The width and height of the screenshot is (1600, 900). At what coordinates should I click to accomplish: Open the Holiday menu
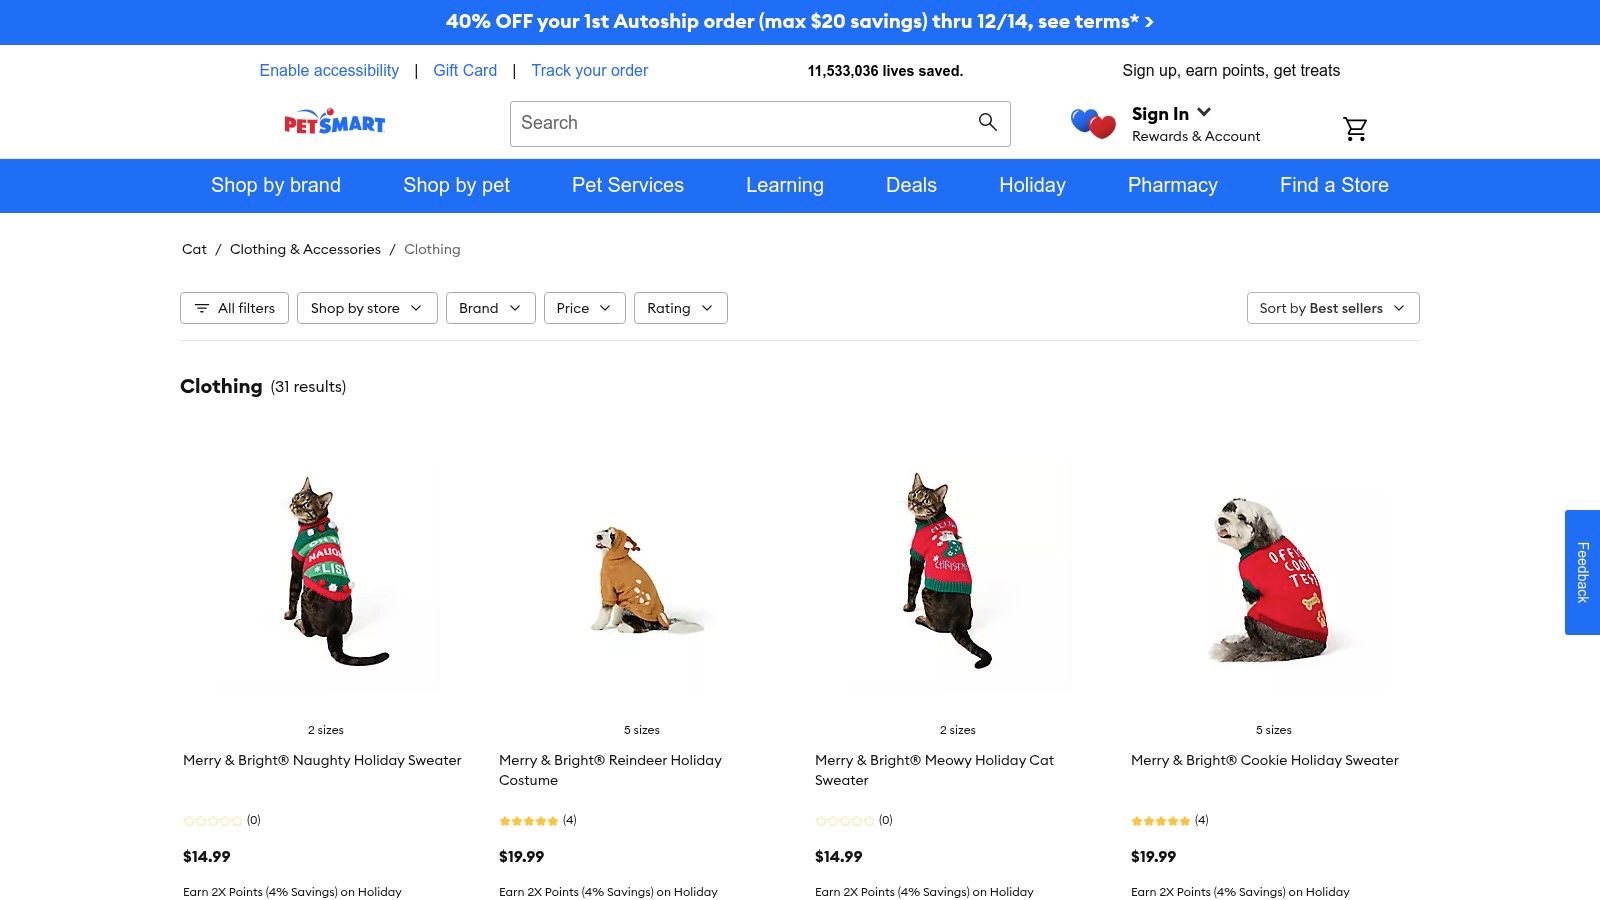tap(1032, 185)
